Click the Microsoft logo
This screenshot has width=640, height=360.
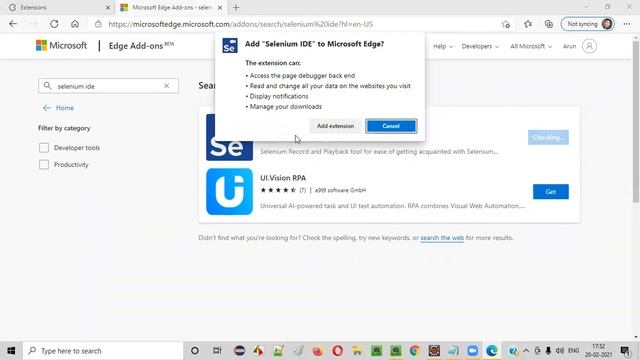coord(61,45)
